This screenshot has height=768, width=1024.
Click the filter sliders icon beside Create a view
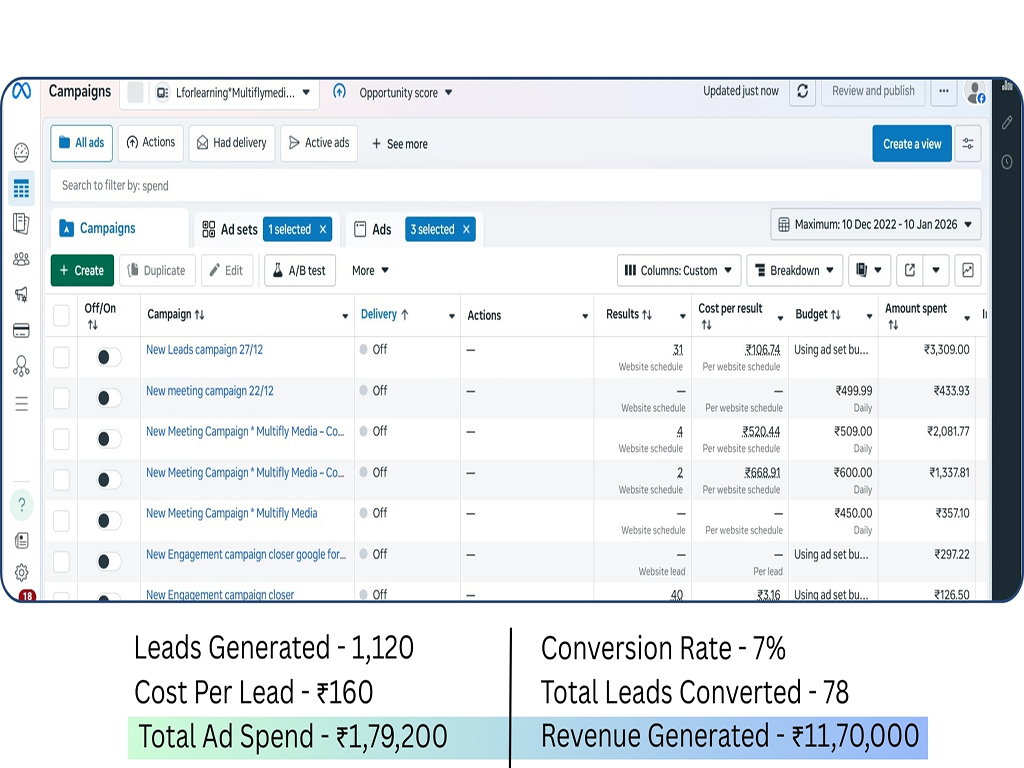coord(967,144)
